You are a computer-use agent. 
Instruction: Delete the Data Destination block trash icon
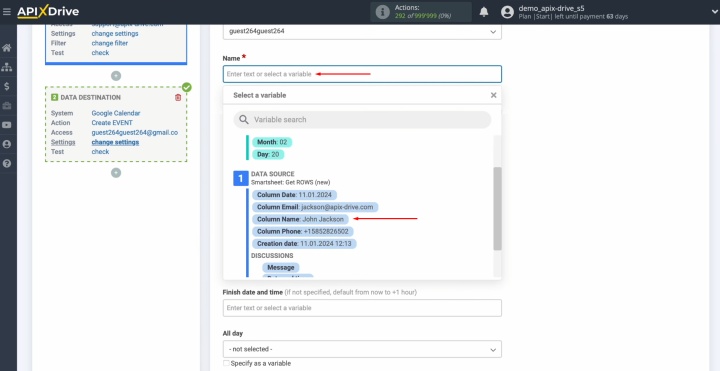[178, 97]
